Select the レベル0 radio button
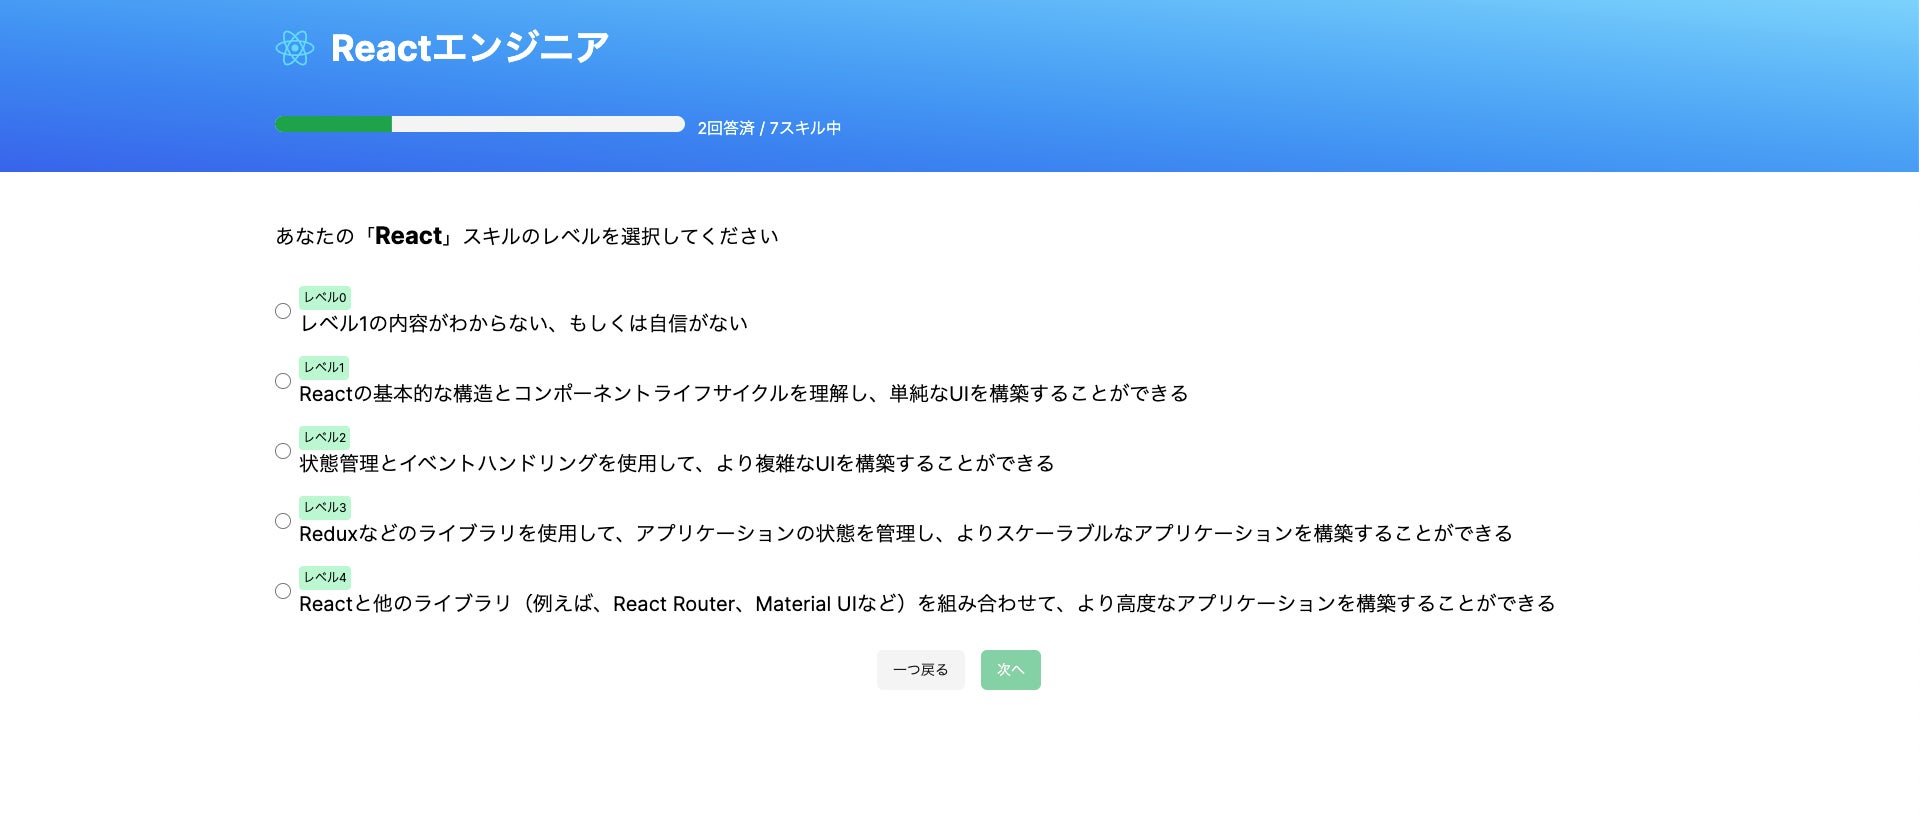1919x833 pixels. [283, 311]
